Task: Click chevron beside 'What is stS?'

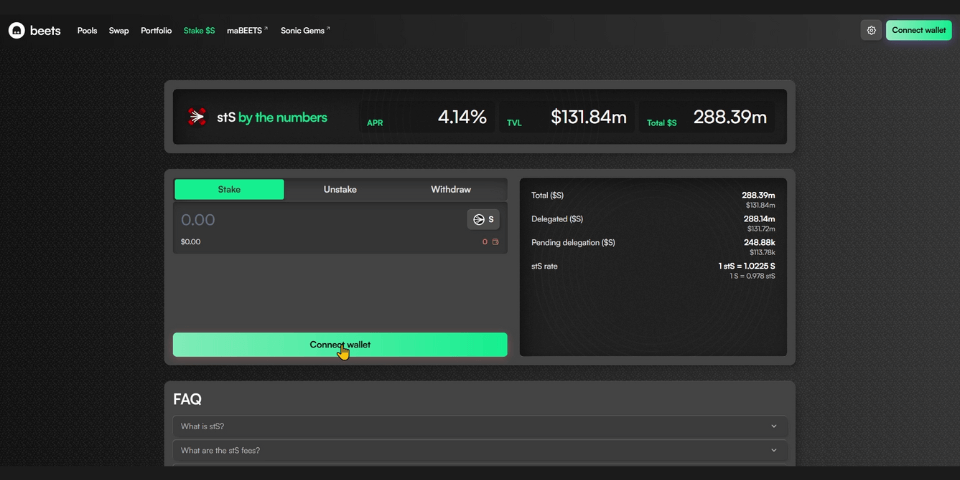Action: click(774, 426)
